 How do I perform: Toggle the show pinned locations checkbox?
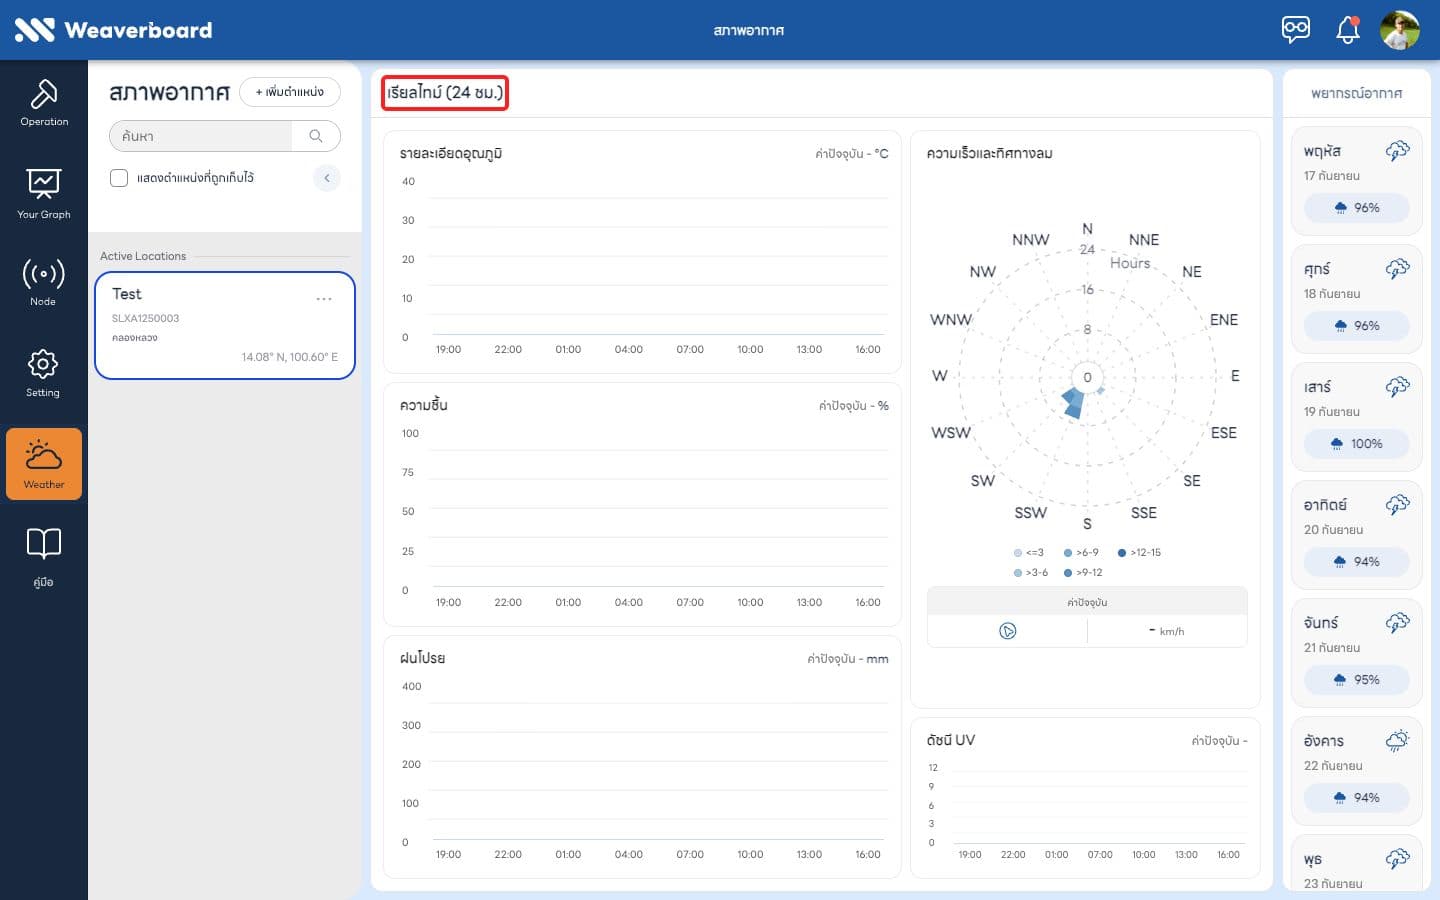[x=119, y=178]
